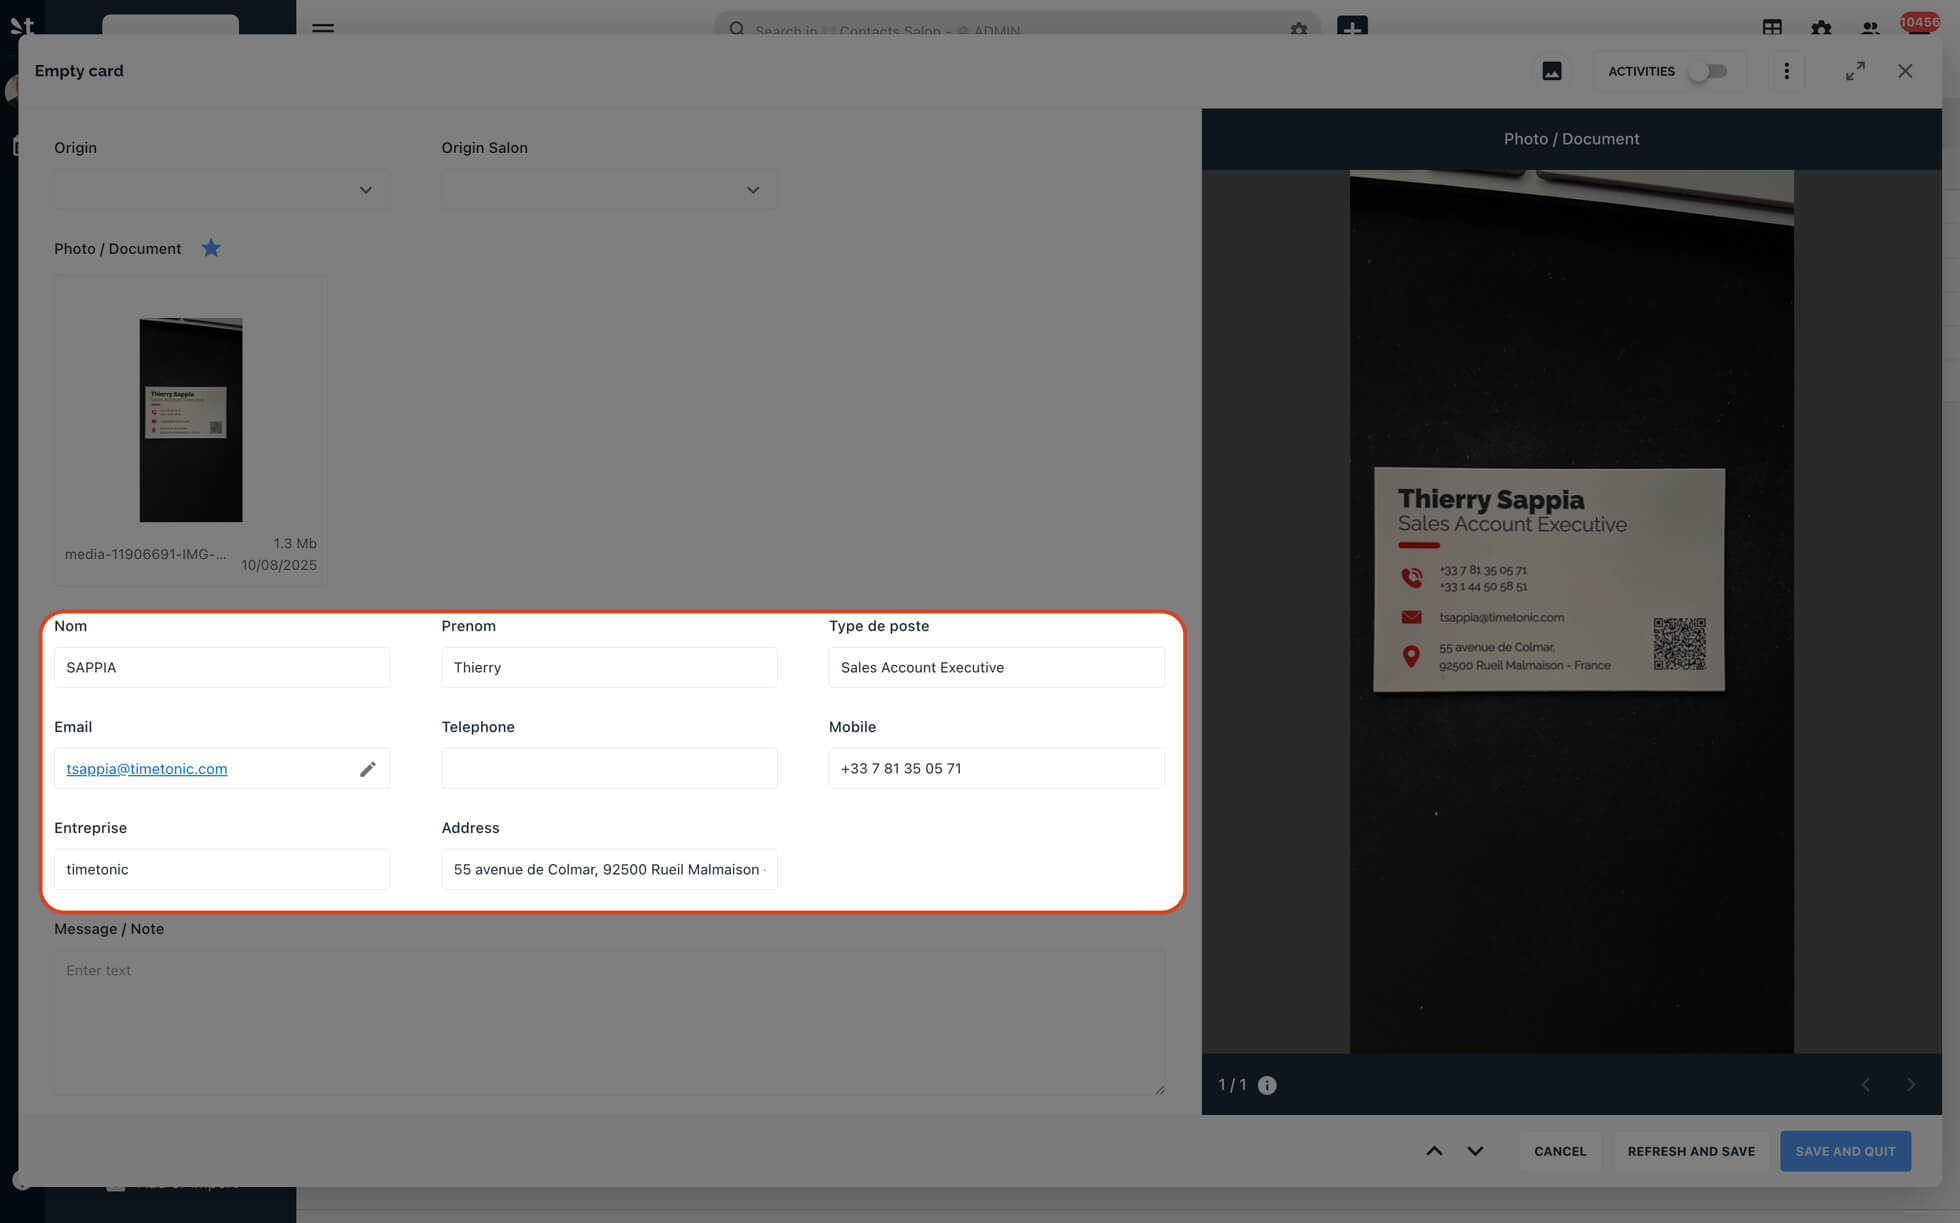Open the three-dot more options menu
Image resolution: width=1960 pixels, height=1223 pixels.
tap(1786, 71)
